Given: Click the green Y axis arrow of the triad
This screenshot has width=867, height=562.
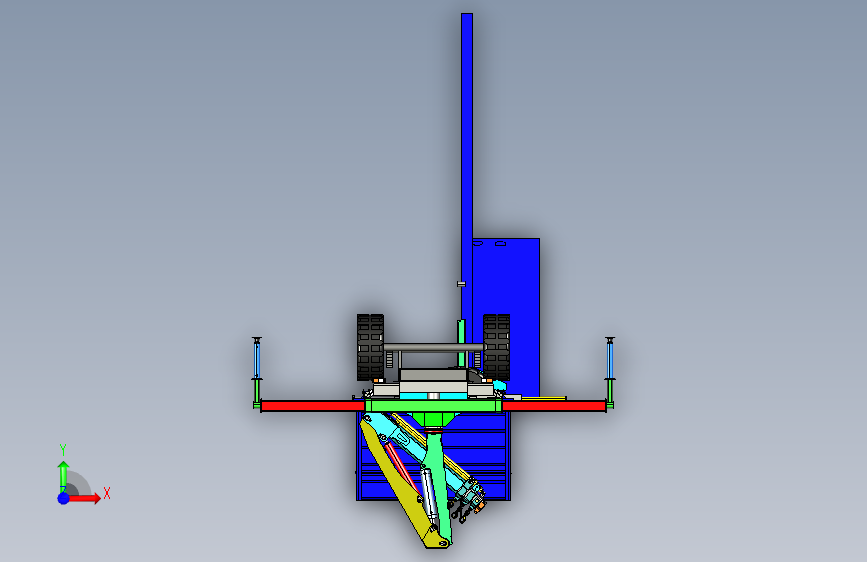Looking at the screenshot, I should pos(63,477).
